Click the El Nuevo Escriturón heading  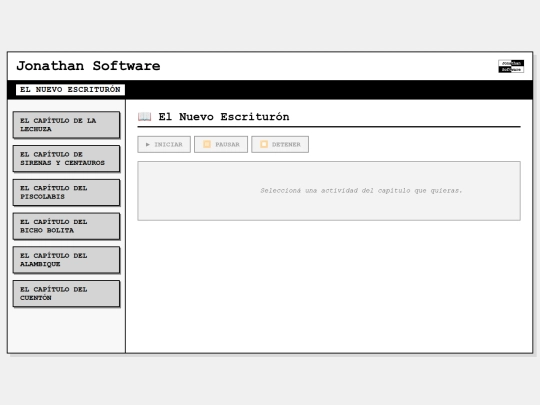tap(224, 117)
